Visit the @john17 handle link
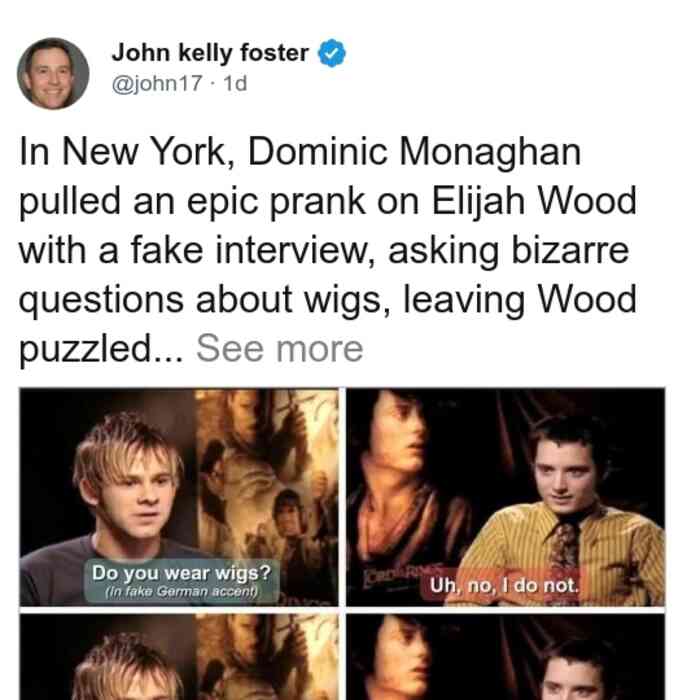The width and height of the screenshot is (700, 700). coord(157,83)
